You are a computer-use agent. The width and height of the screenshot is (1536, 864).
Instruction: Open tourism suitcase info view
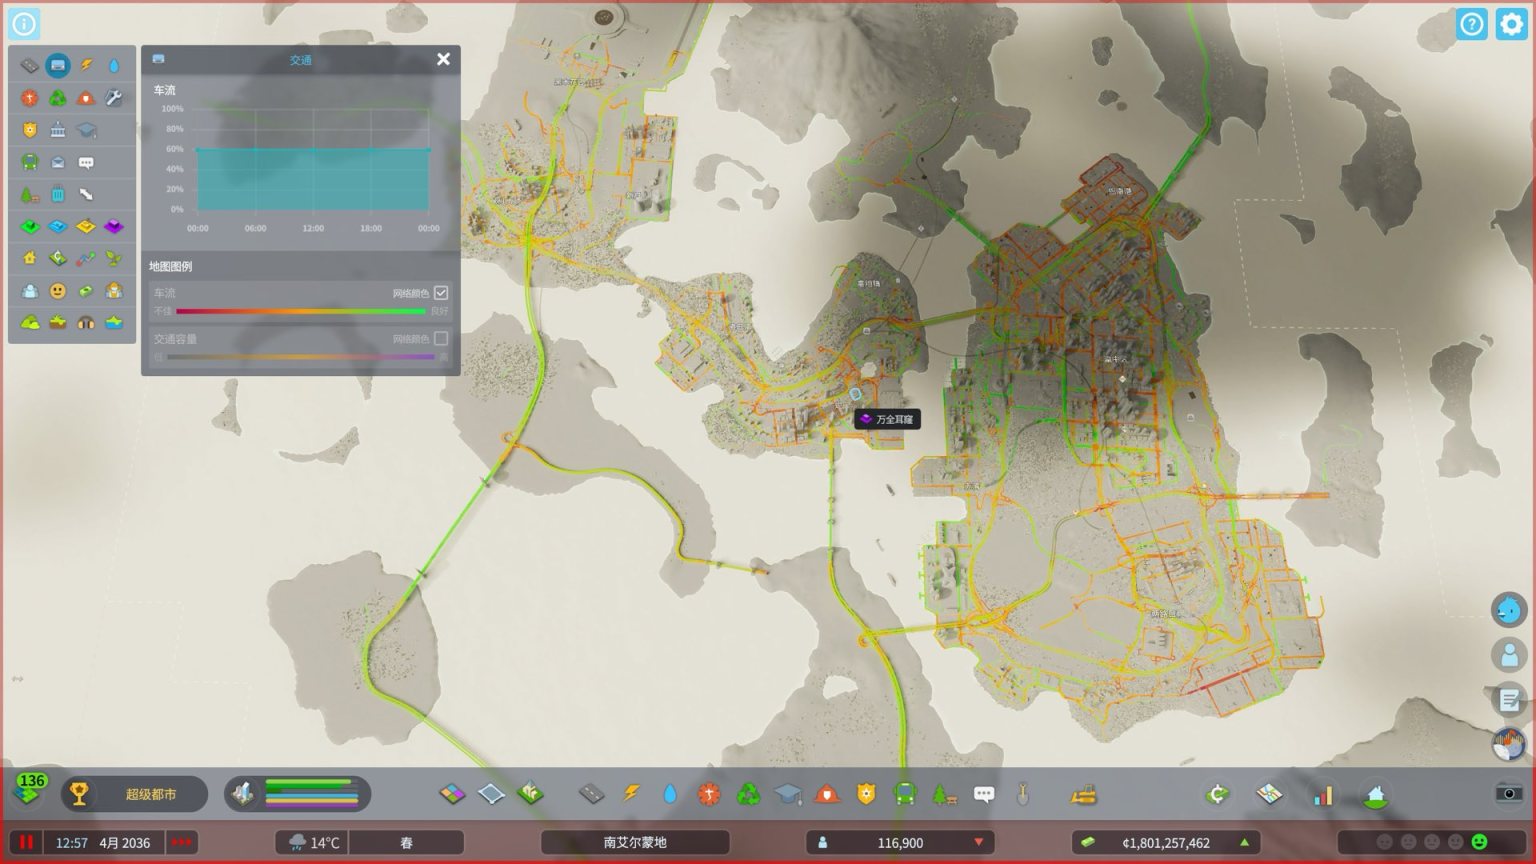pyautogui.click(x=58, y=194)
